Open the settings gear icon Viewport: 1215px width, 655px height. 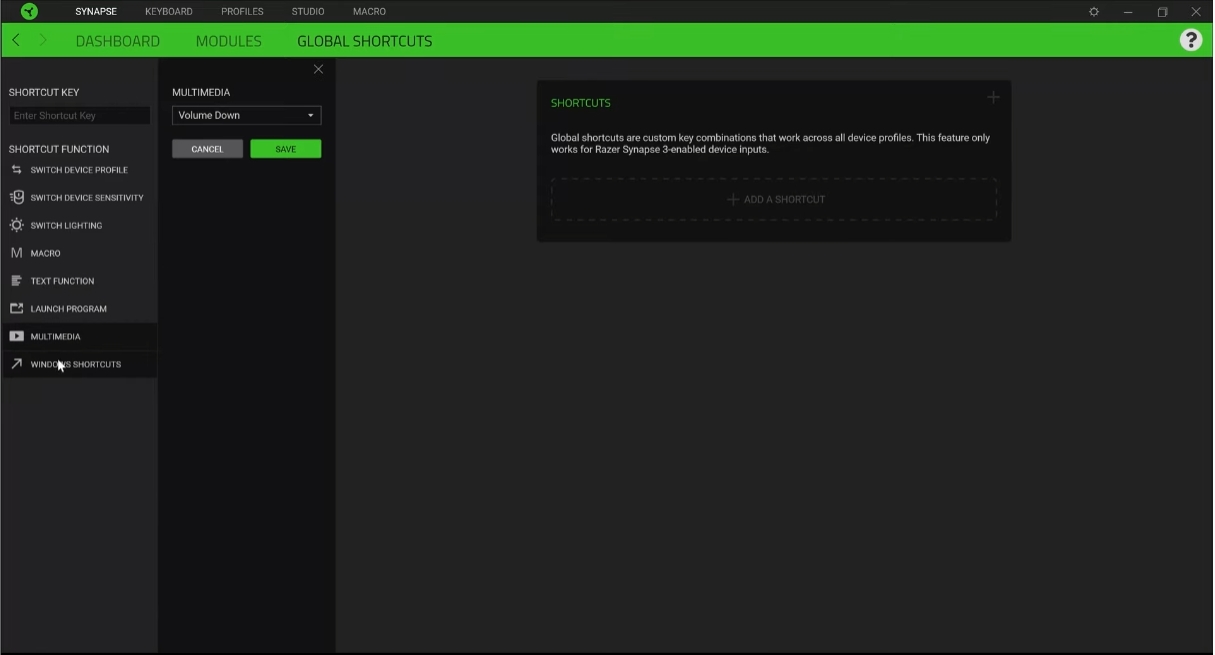[1094, 12]
